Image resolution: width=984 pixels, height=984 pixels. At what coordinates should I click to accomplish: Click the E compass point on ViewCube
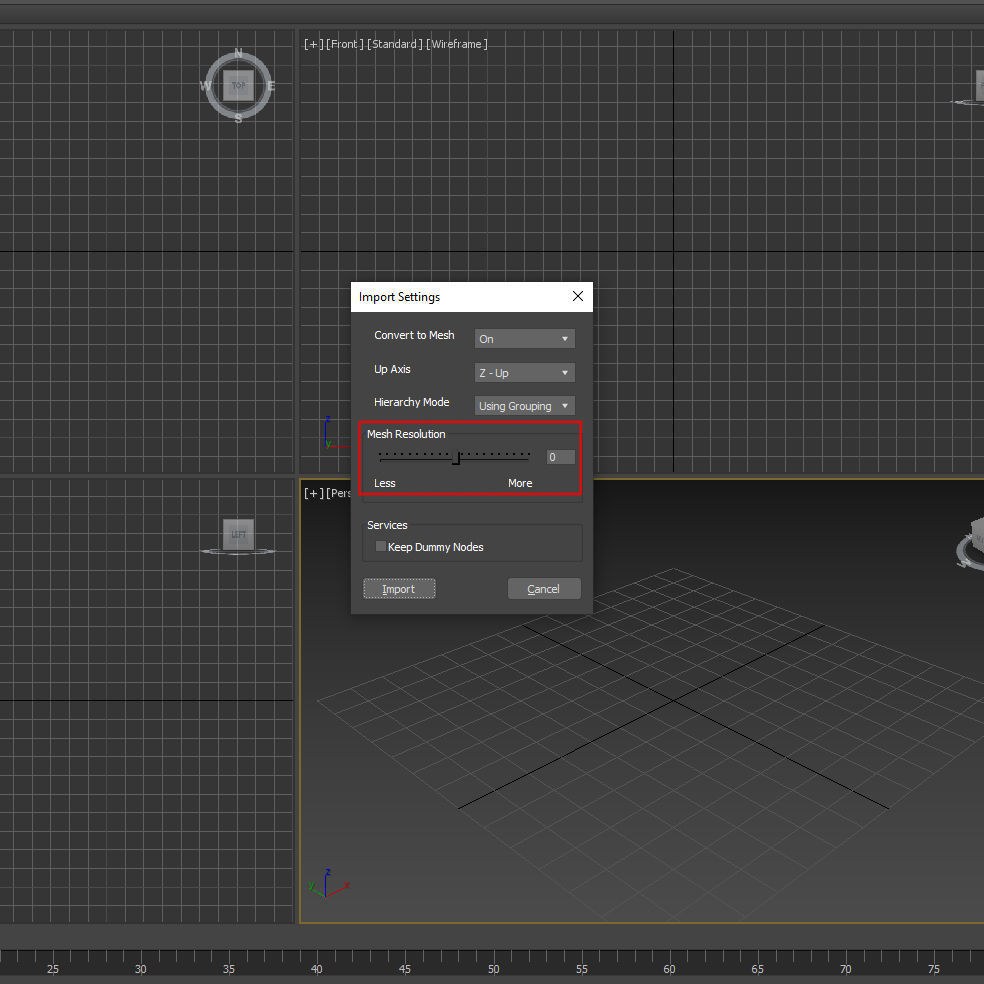point(271,86)
